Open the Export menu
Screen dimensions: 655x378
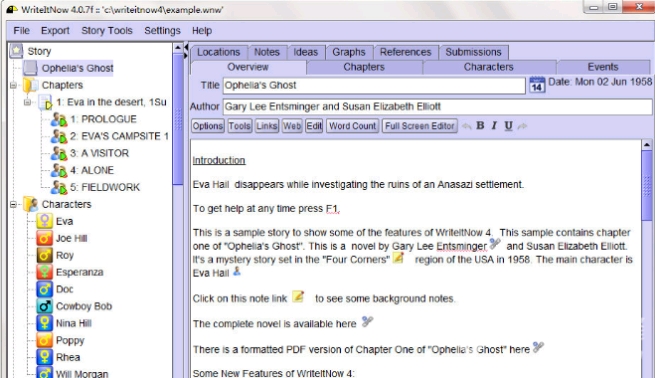coord(55,30)
